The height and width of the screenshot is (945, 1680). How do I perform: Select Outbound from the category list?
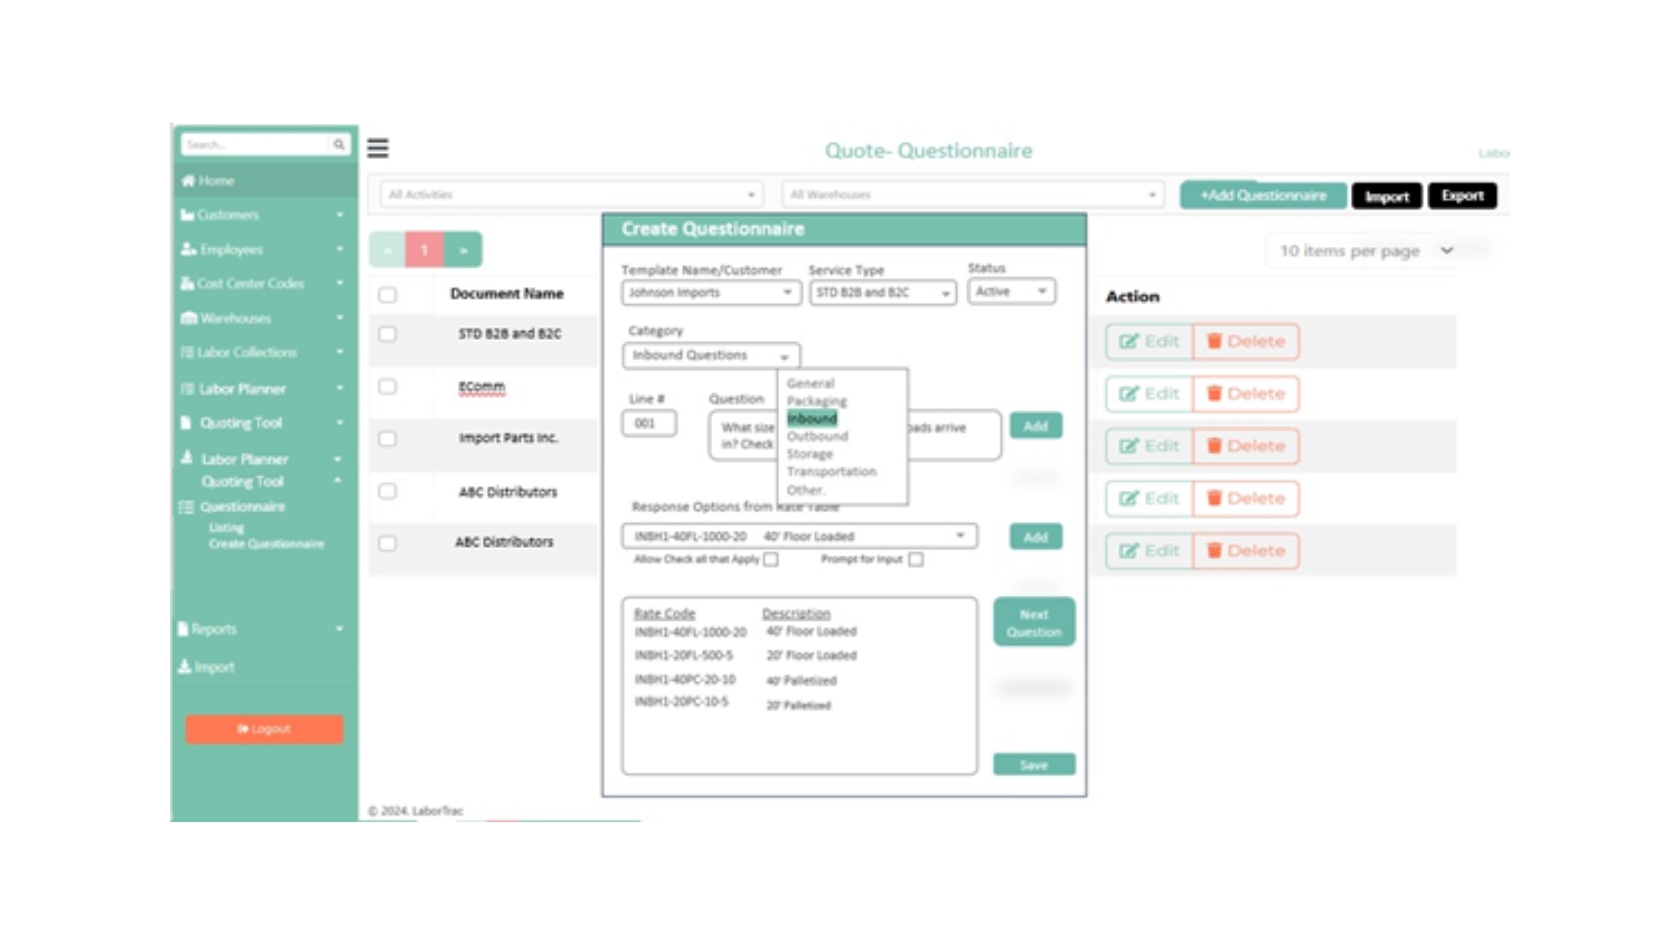[817, 436]
